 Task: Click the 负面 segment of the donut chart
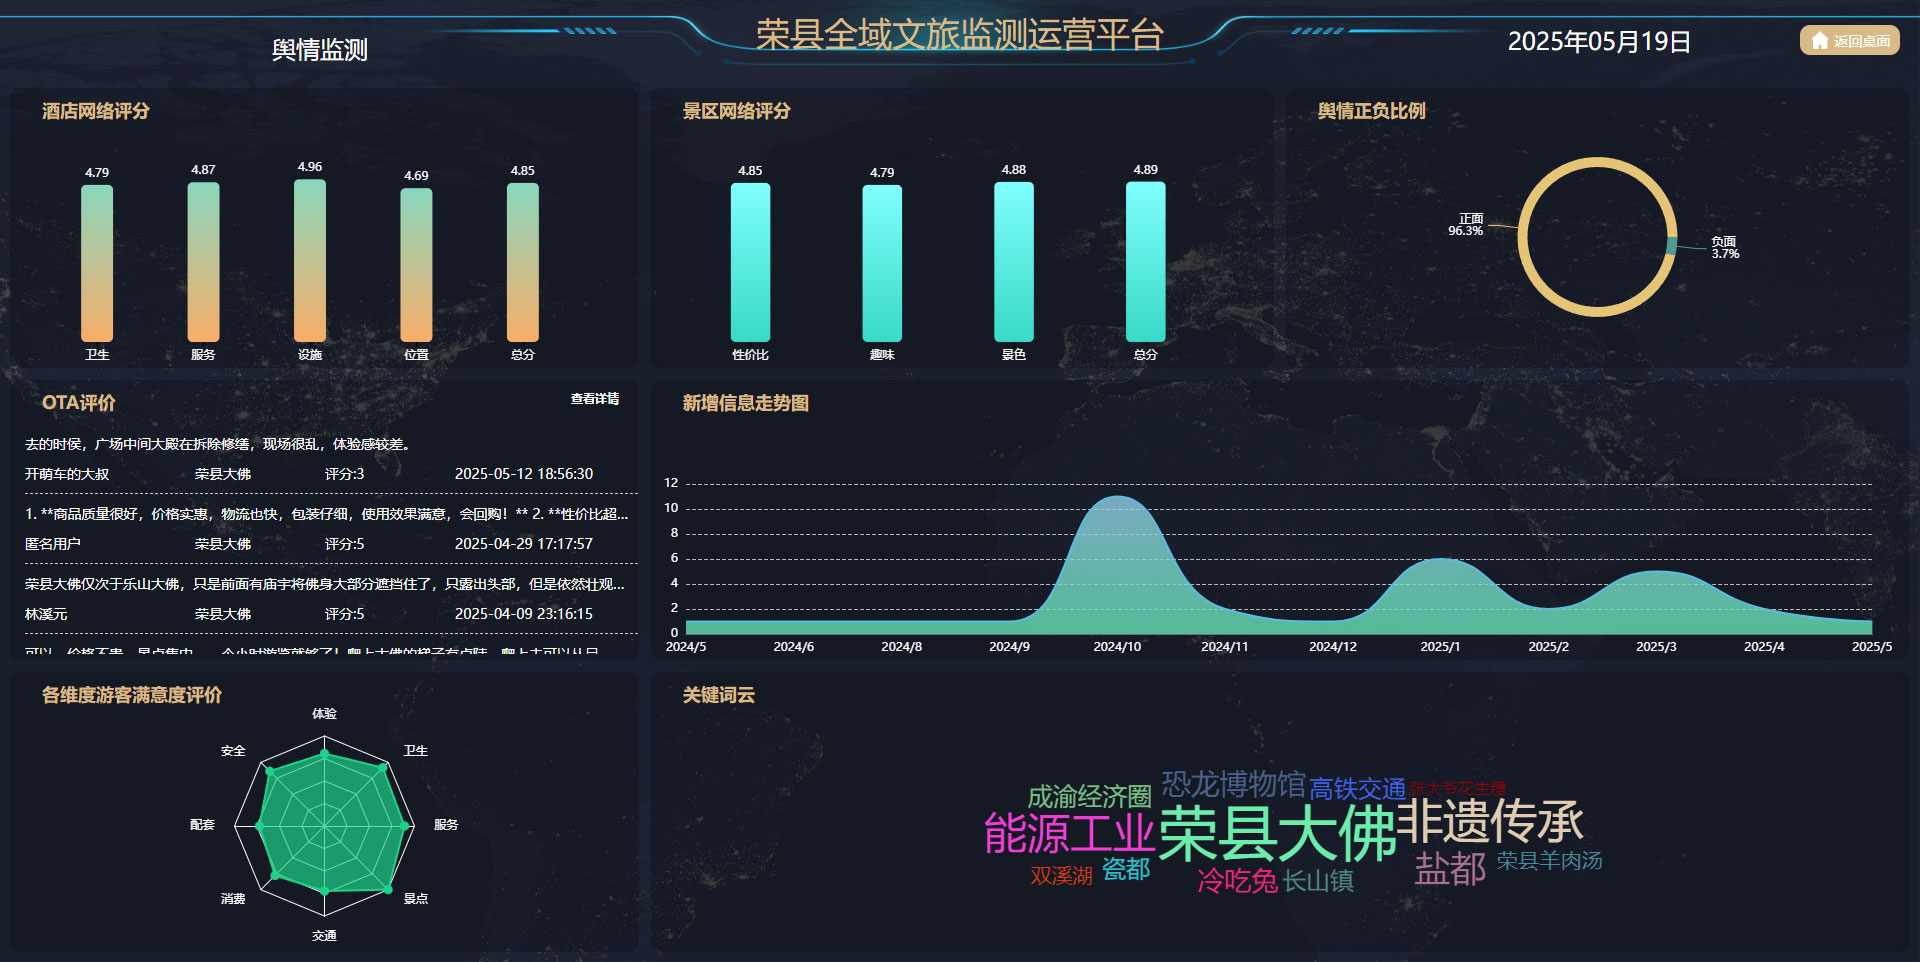click(1672, 245)
